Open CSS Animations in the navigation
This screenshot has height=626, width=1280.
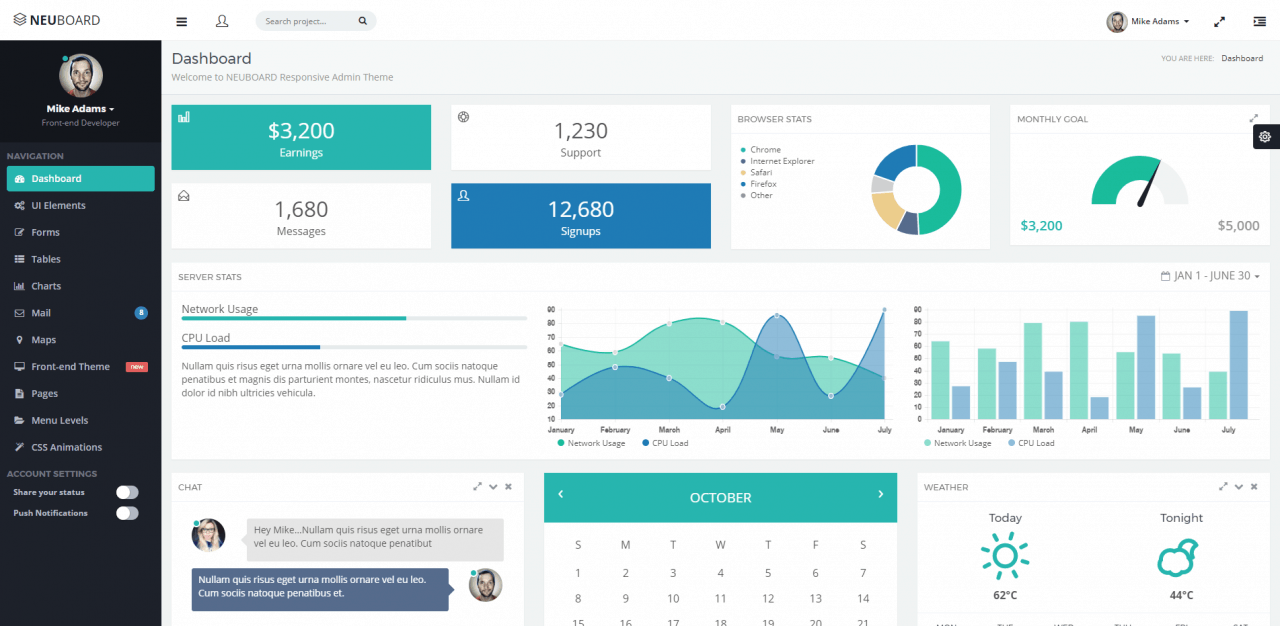[x=81, y=448]
